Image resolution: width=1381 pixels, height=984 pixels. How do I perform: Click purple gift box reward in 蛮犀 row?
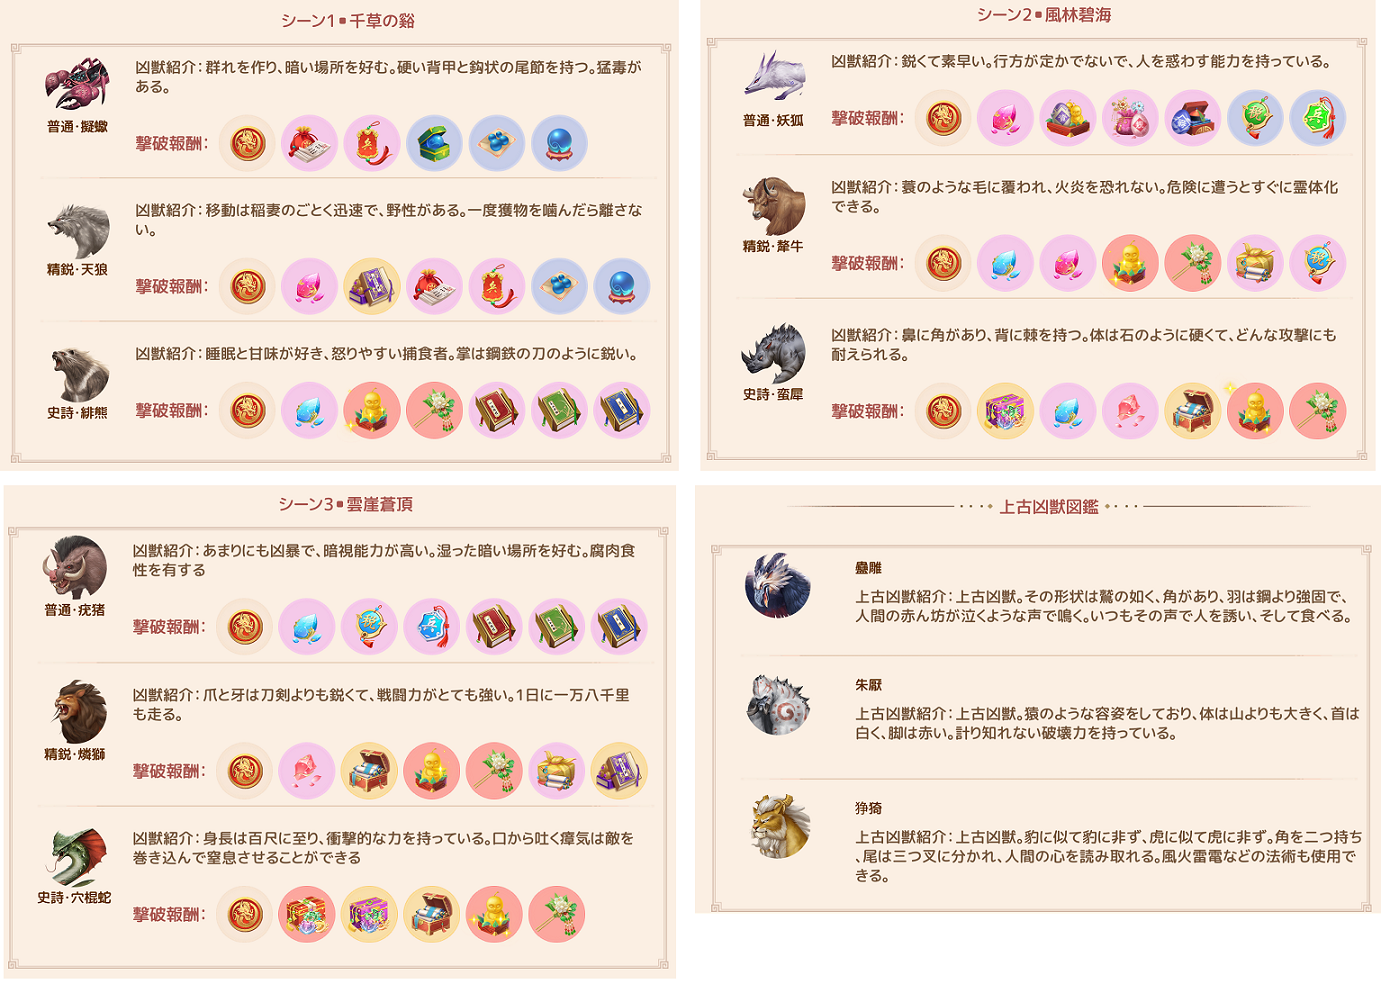pos(1005,411)
